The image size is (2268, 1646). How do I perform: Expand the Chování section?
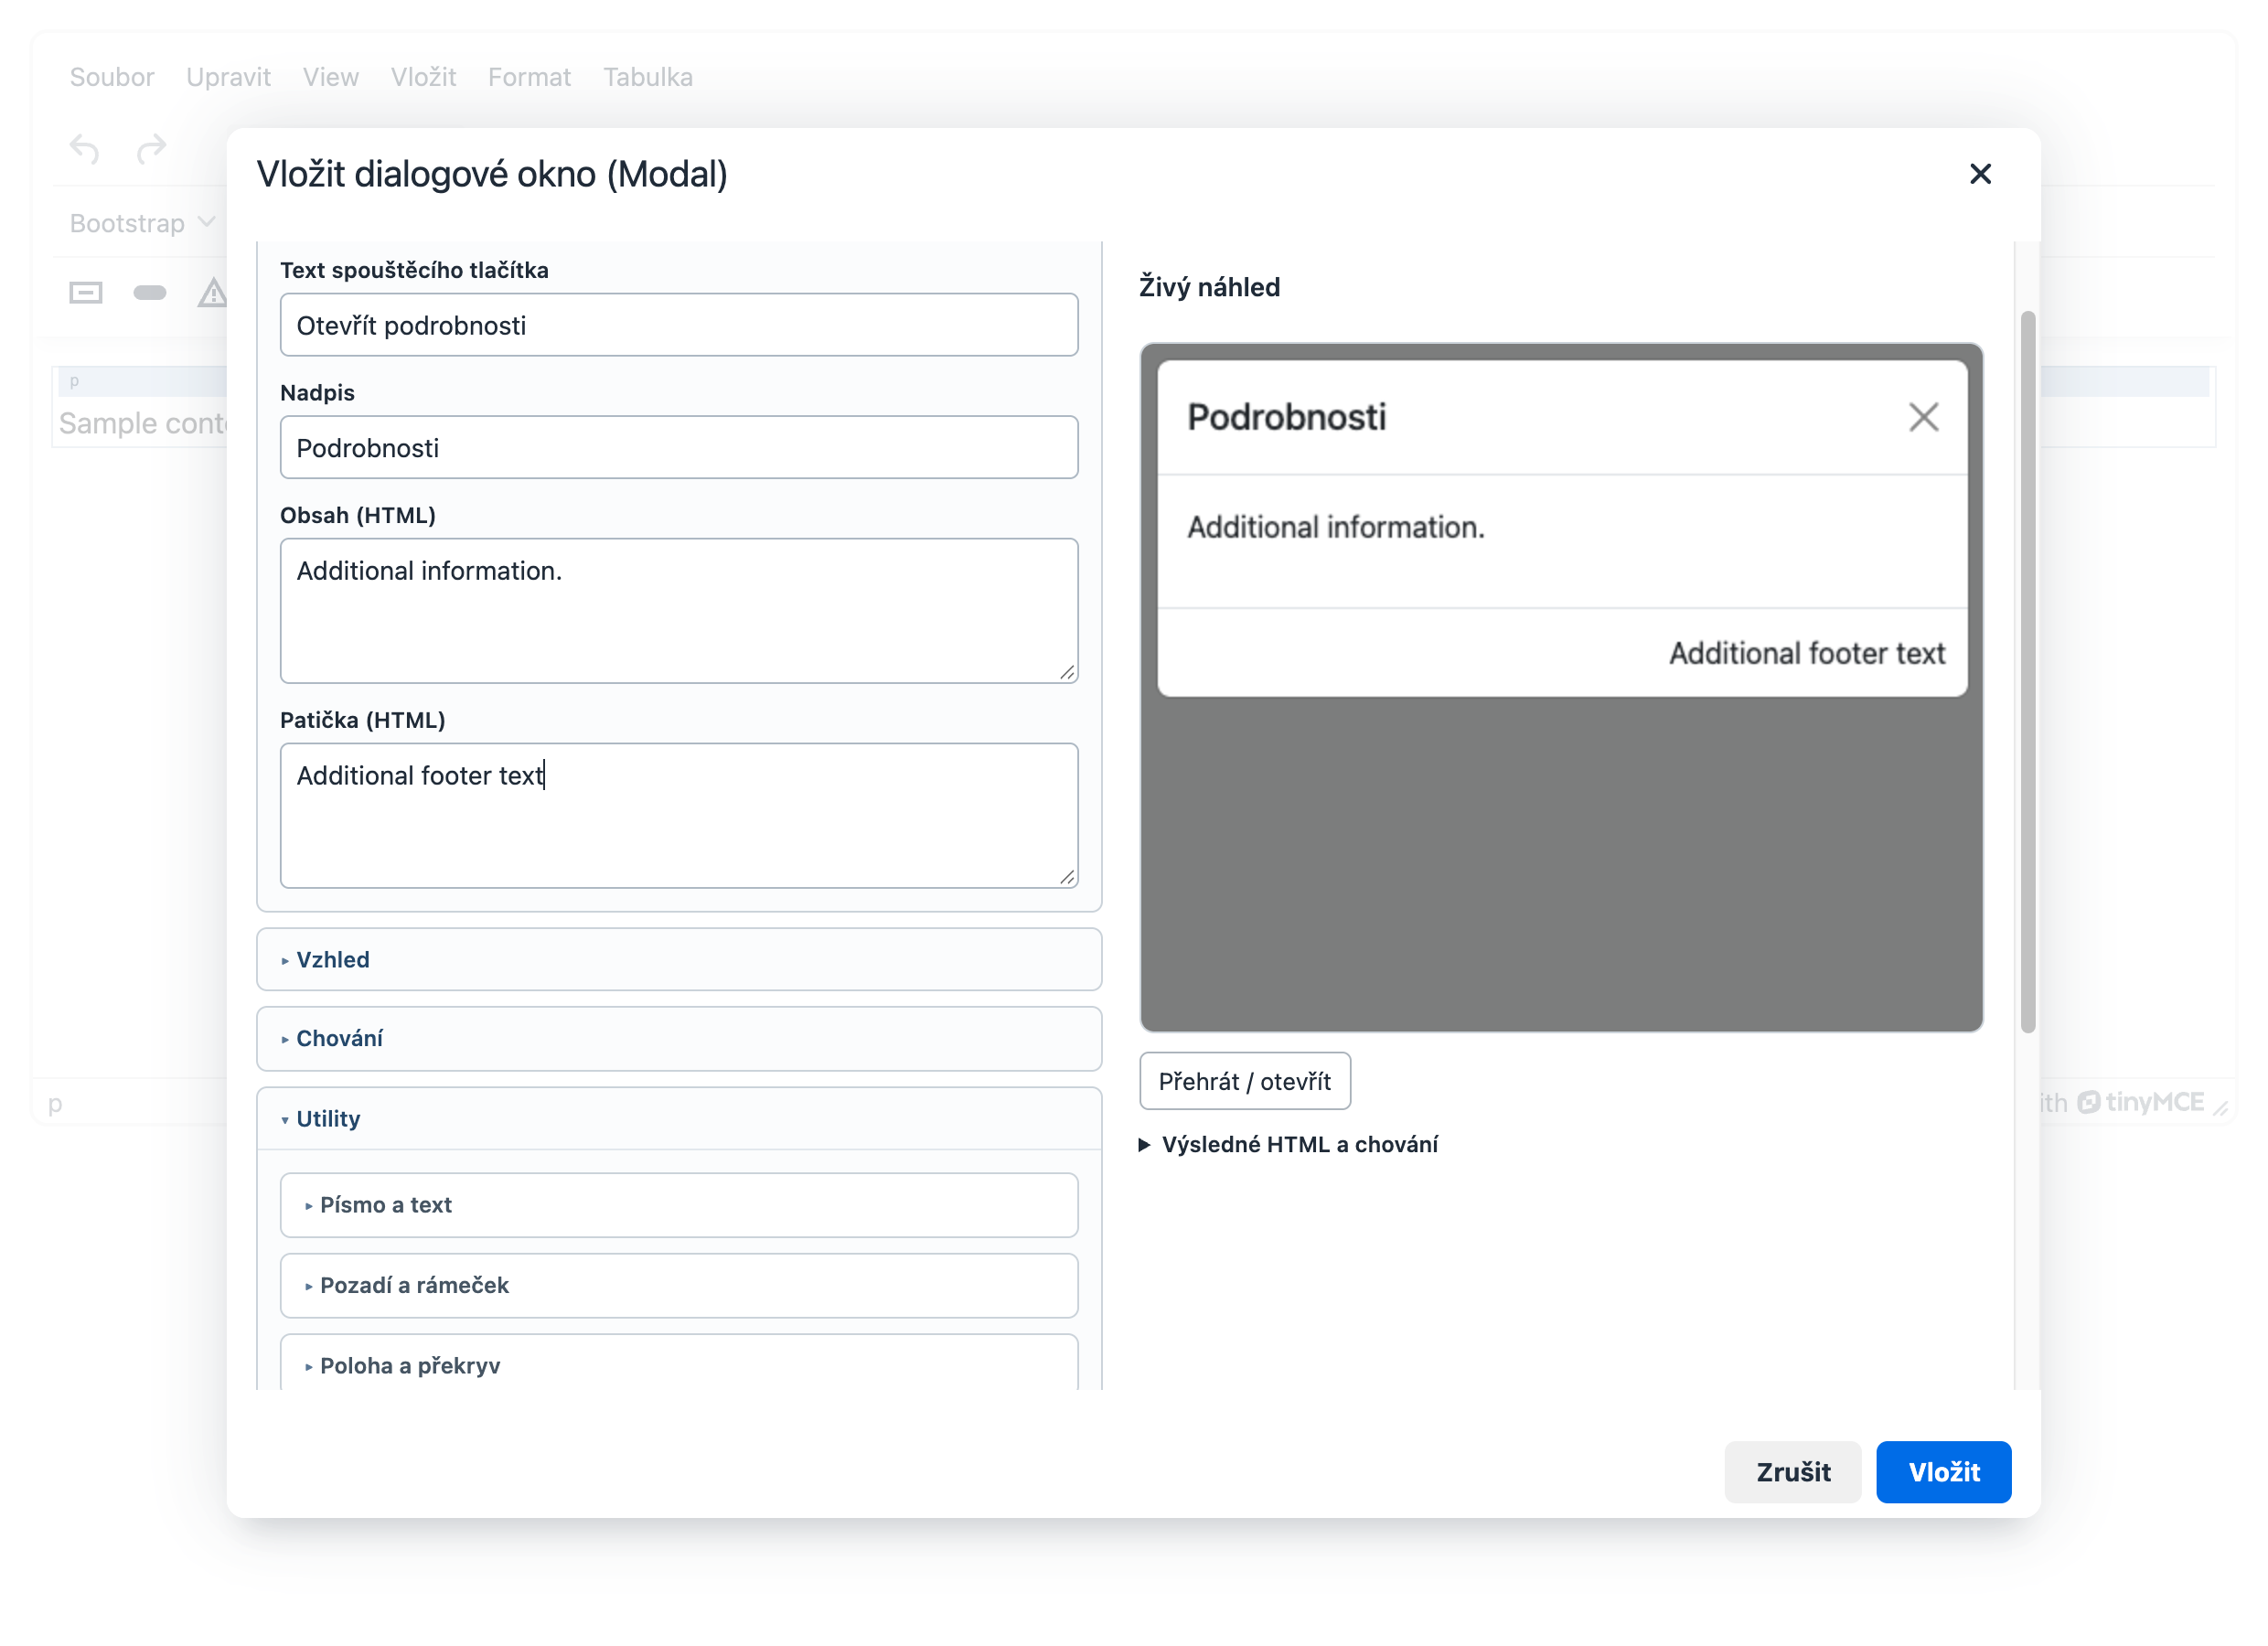point(679,1038)
